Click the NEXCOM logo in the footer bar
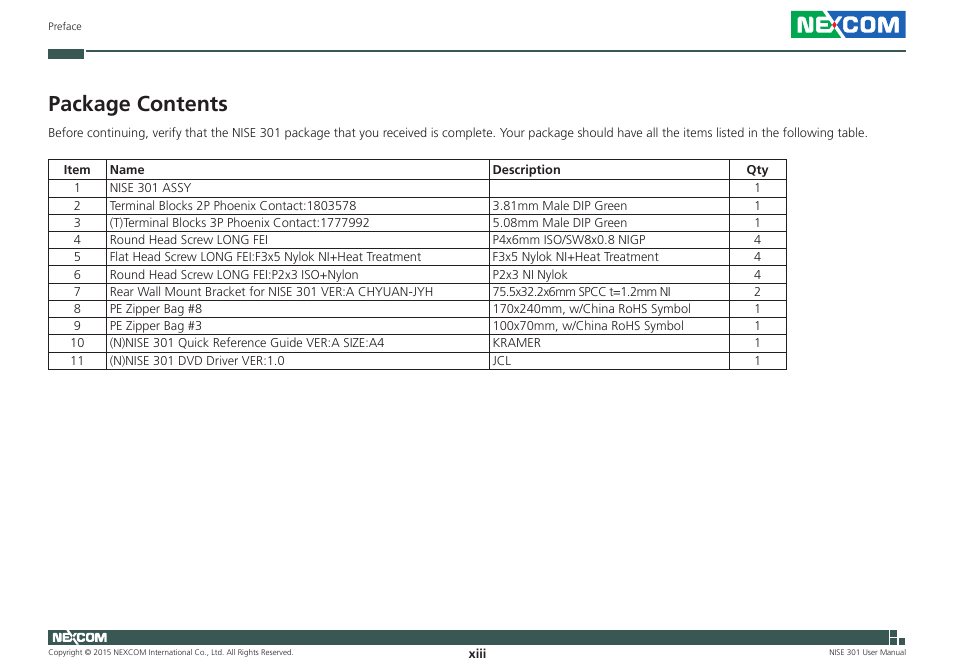Screen dimensions: 954x672 click(79, 637)
